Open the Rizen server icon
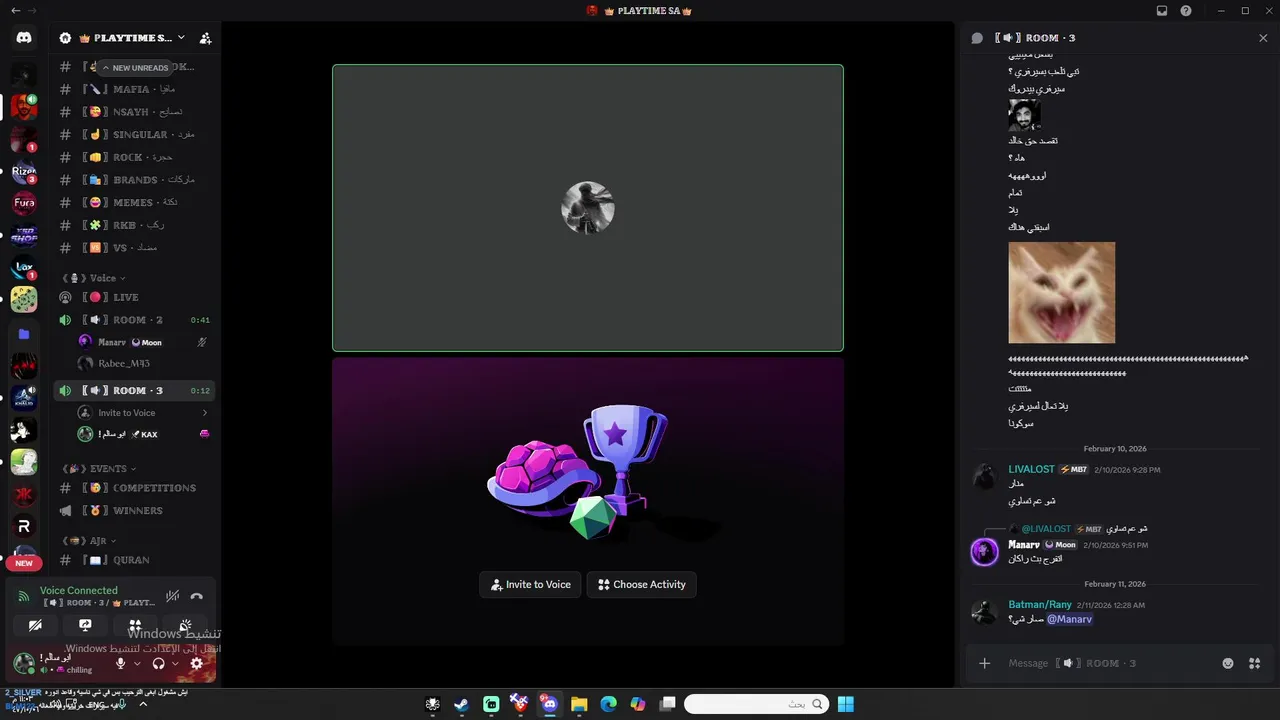Image resolution: width=1280 pixels, height=720 pixels. click(x=24, y=171)
